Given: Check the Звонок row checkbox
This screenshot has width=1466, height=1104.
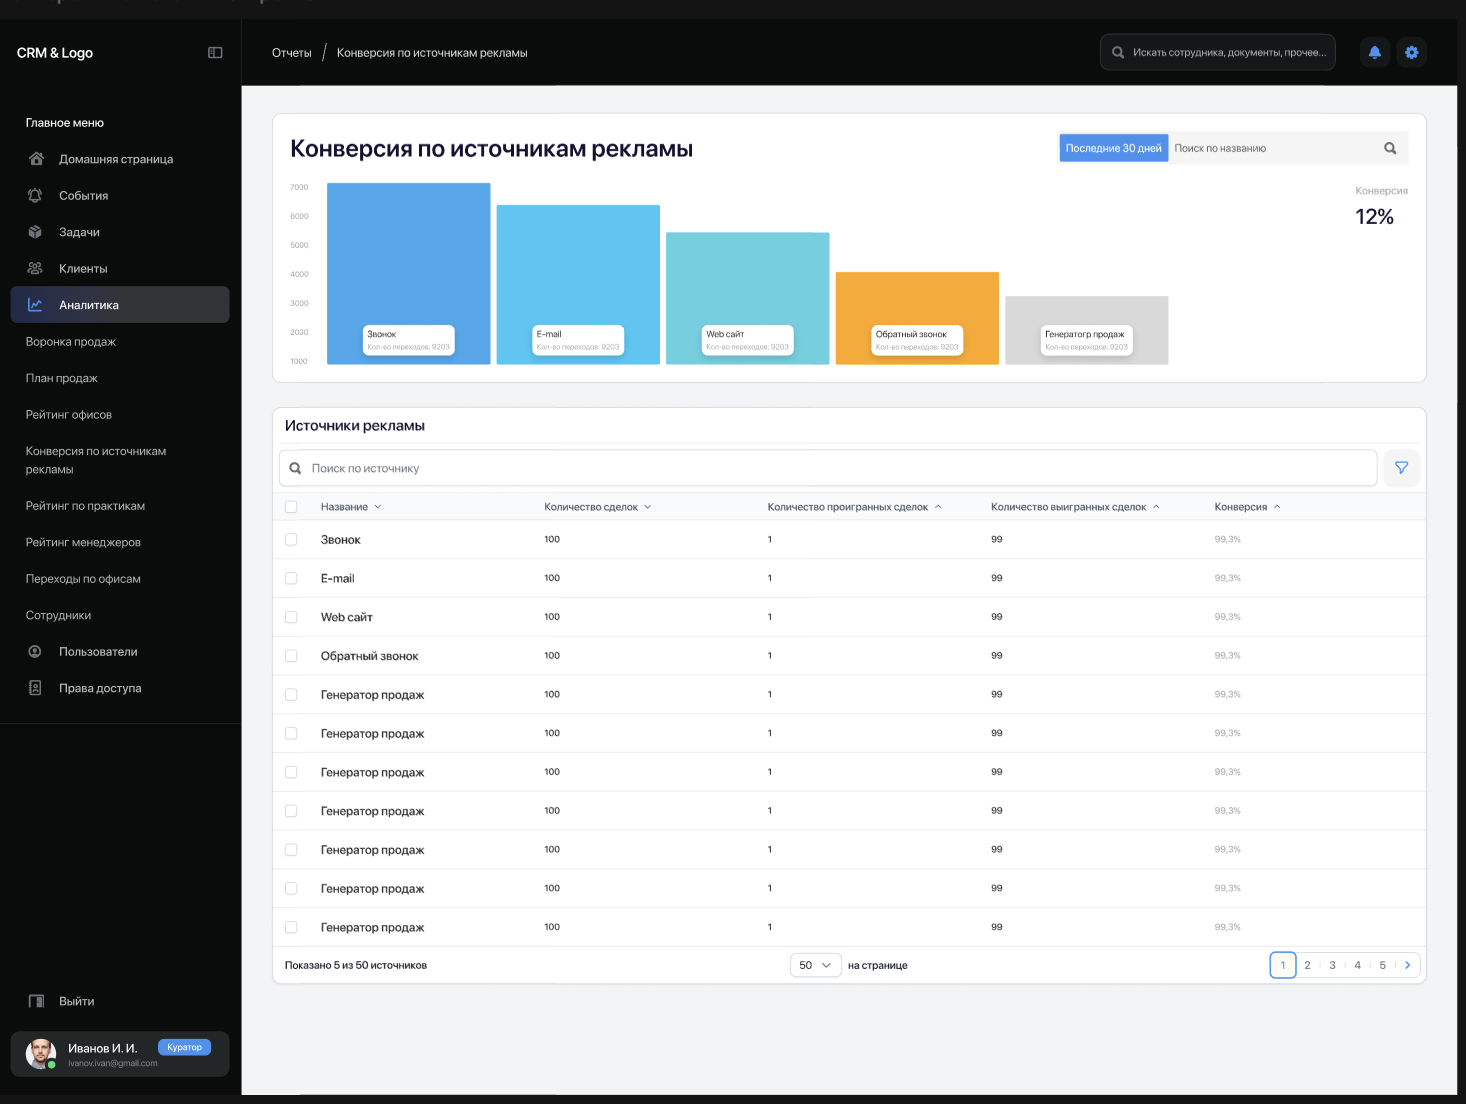Looking at the screenshot, I should (x=291, y=539).
